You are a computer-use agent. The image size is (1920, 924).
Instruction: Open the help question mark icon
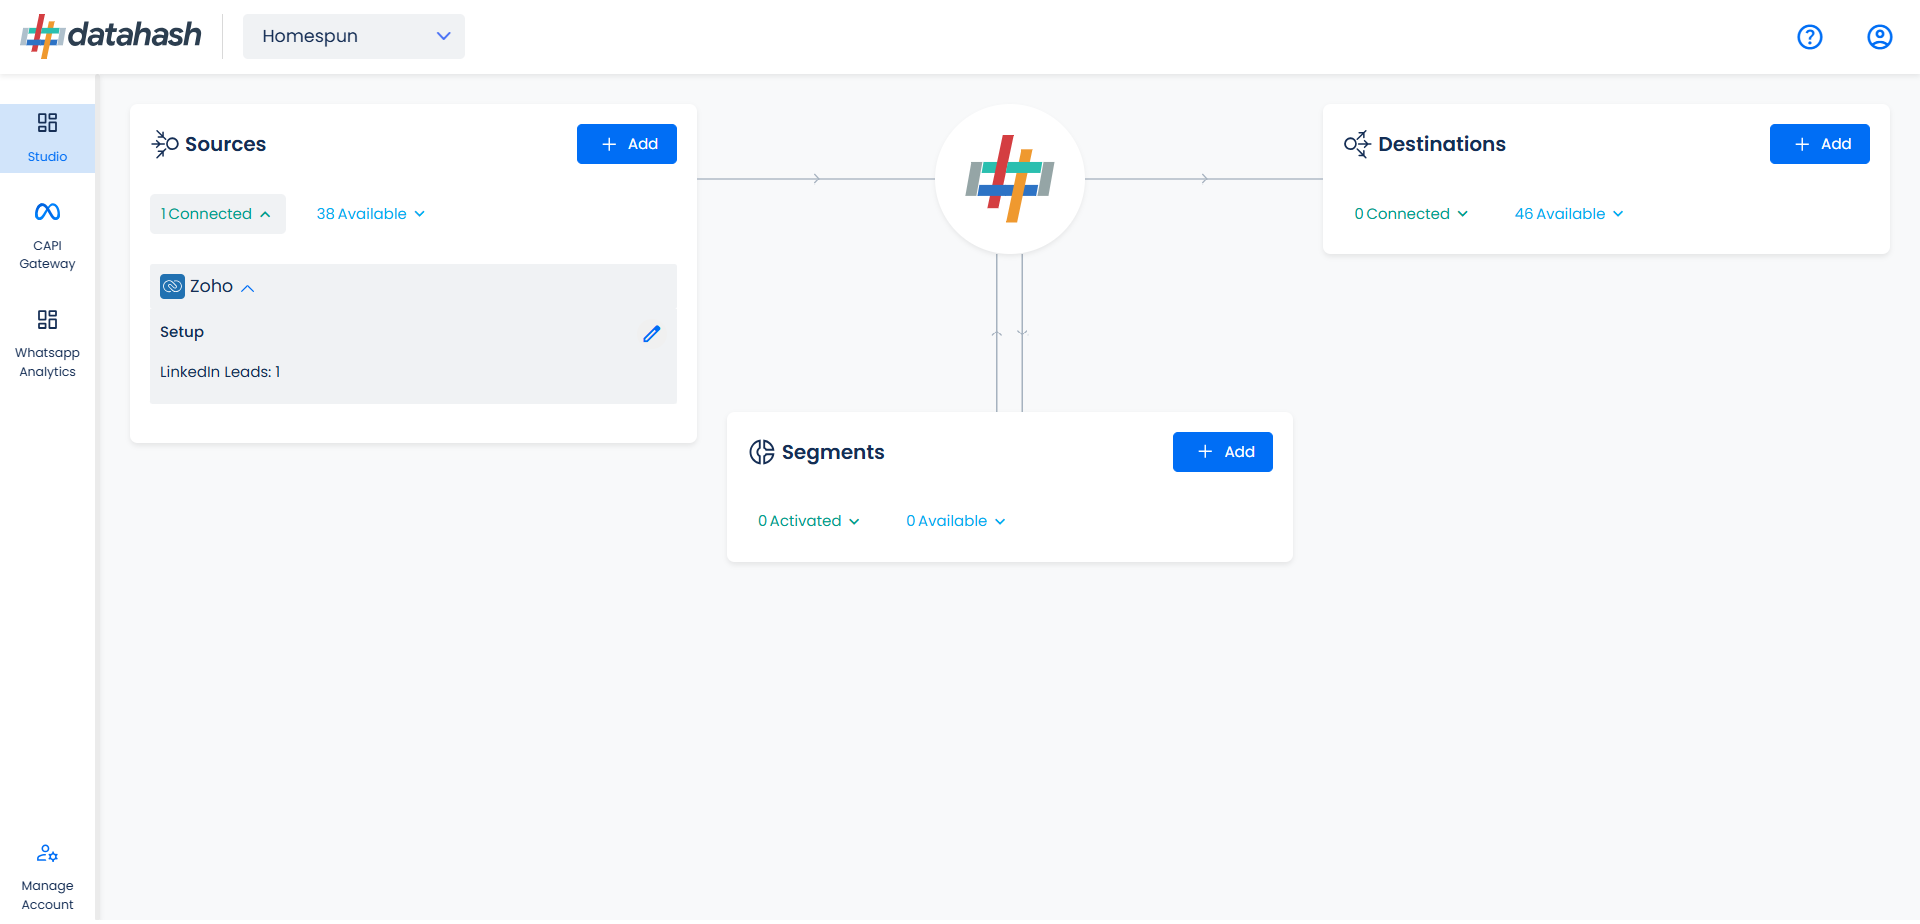coord(1809,37)
